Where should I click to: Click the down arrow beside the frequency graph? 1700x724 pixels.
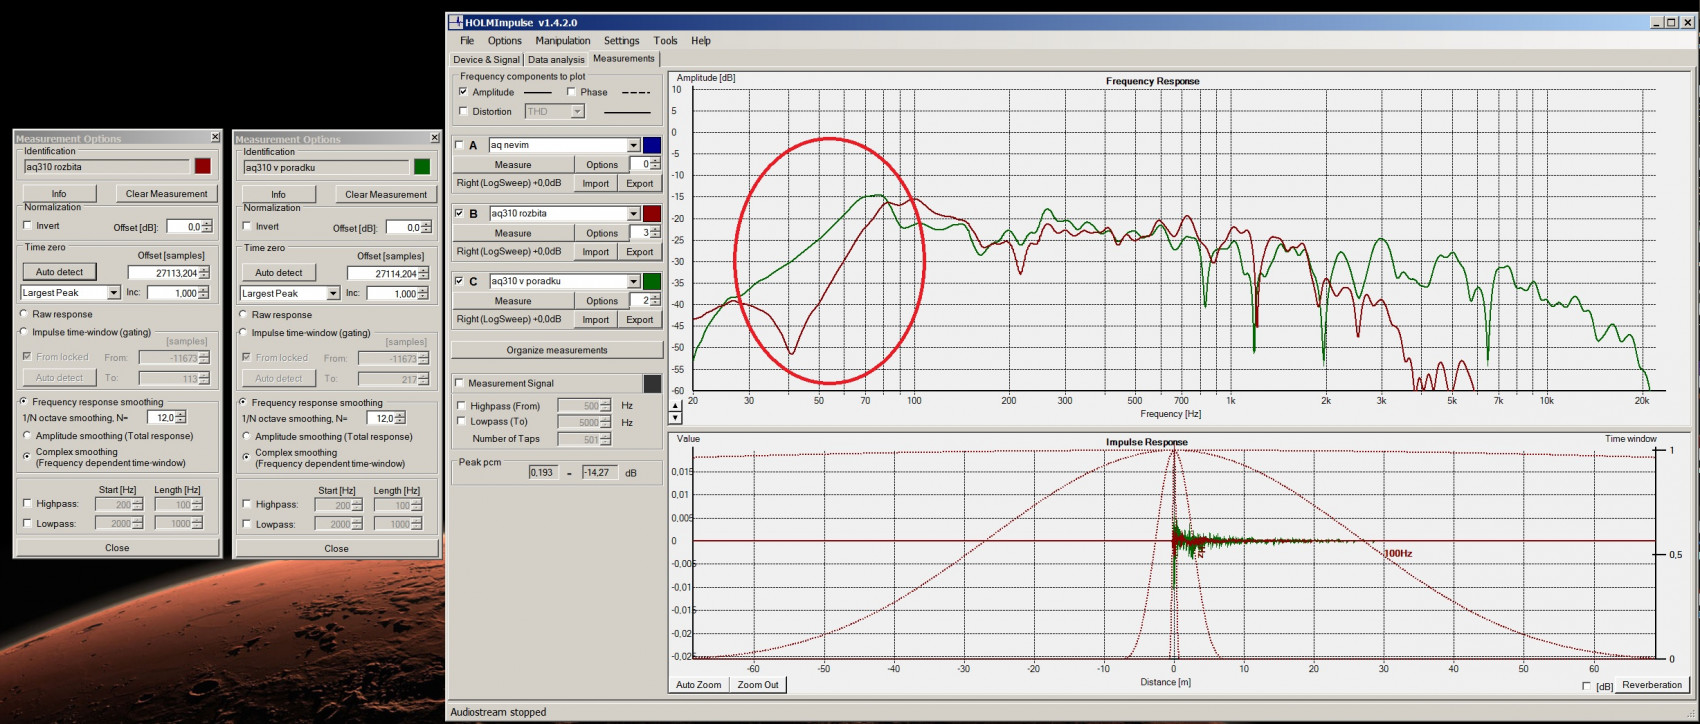(675, 418)
